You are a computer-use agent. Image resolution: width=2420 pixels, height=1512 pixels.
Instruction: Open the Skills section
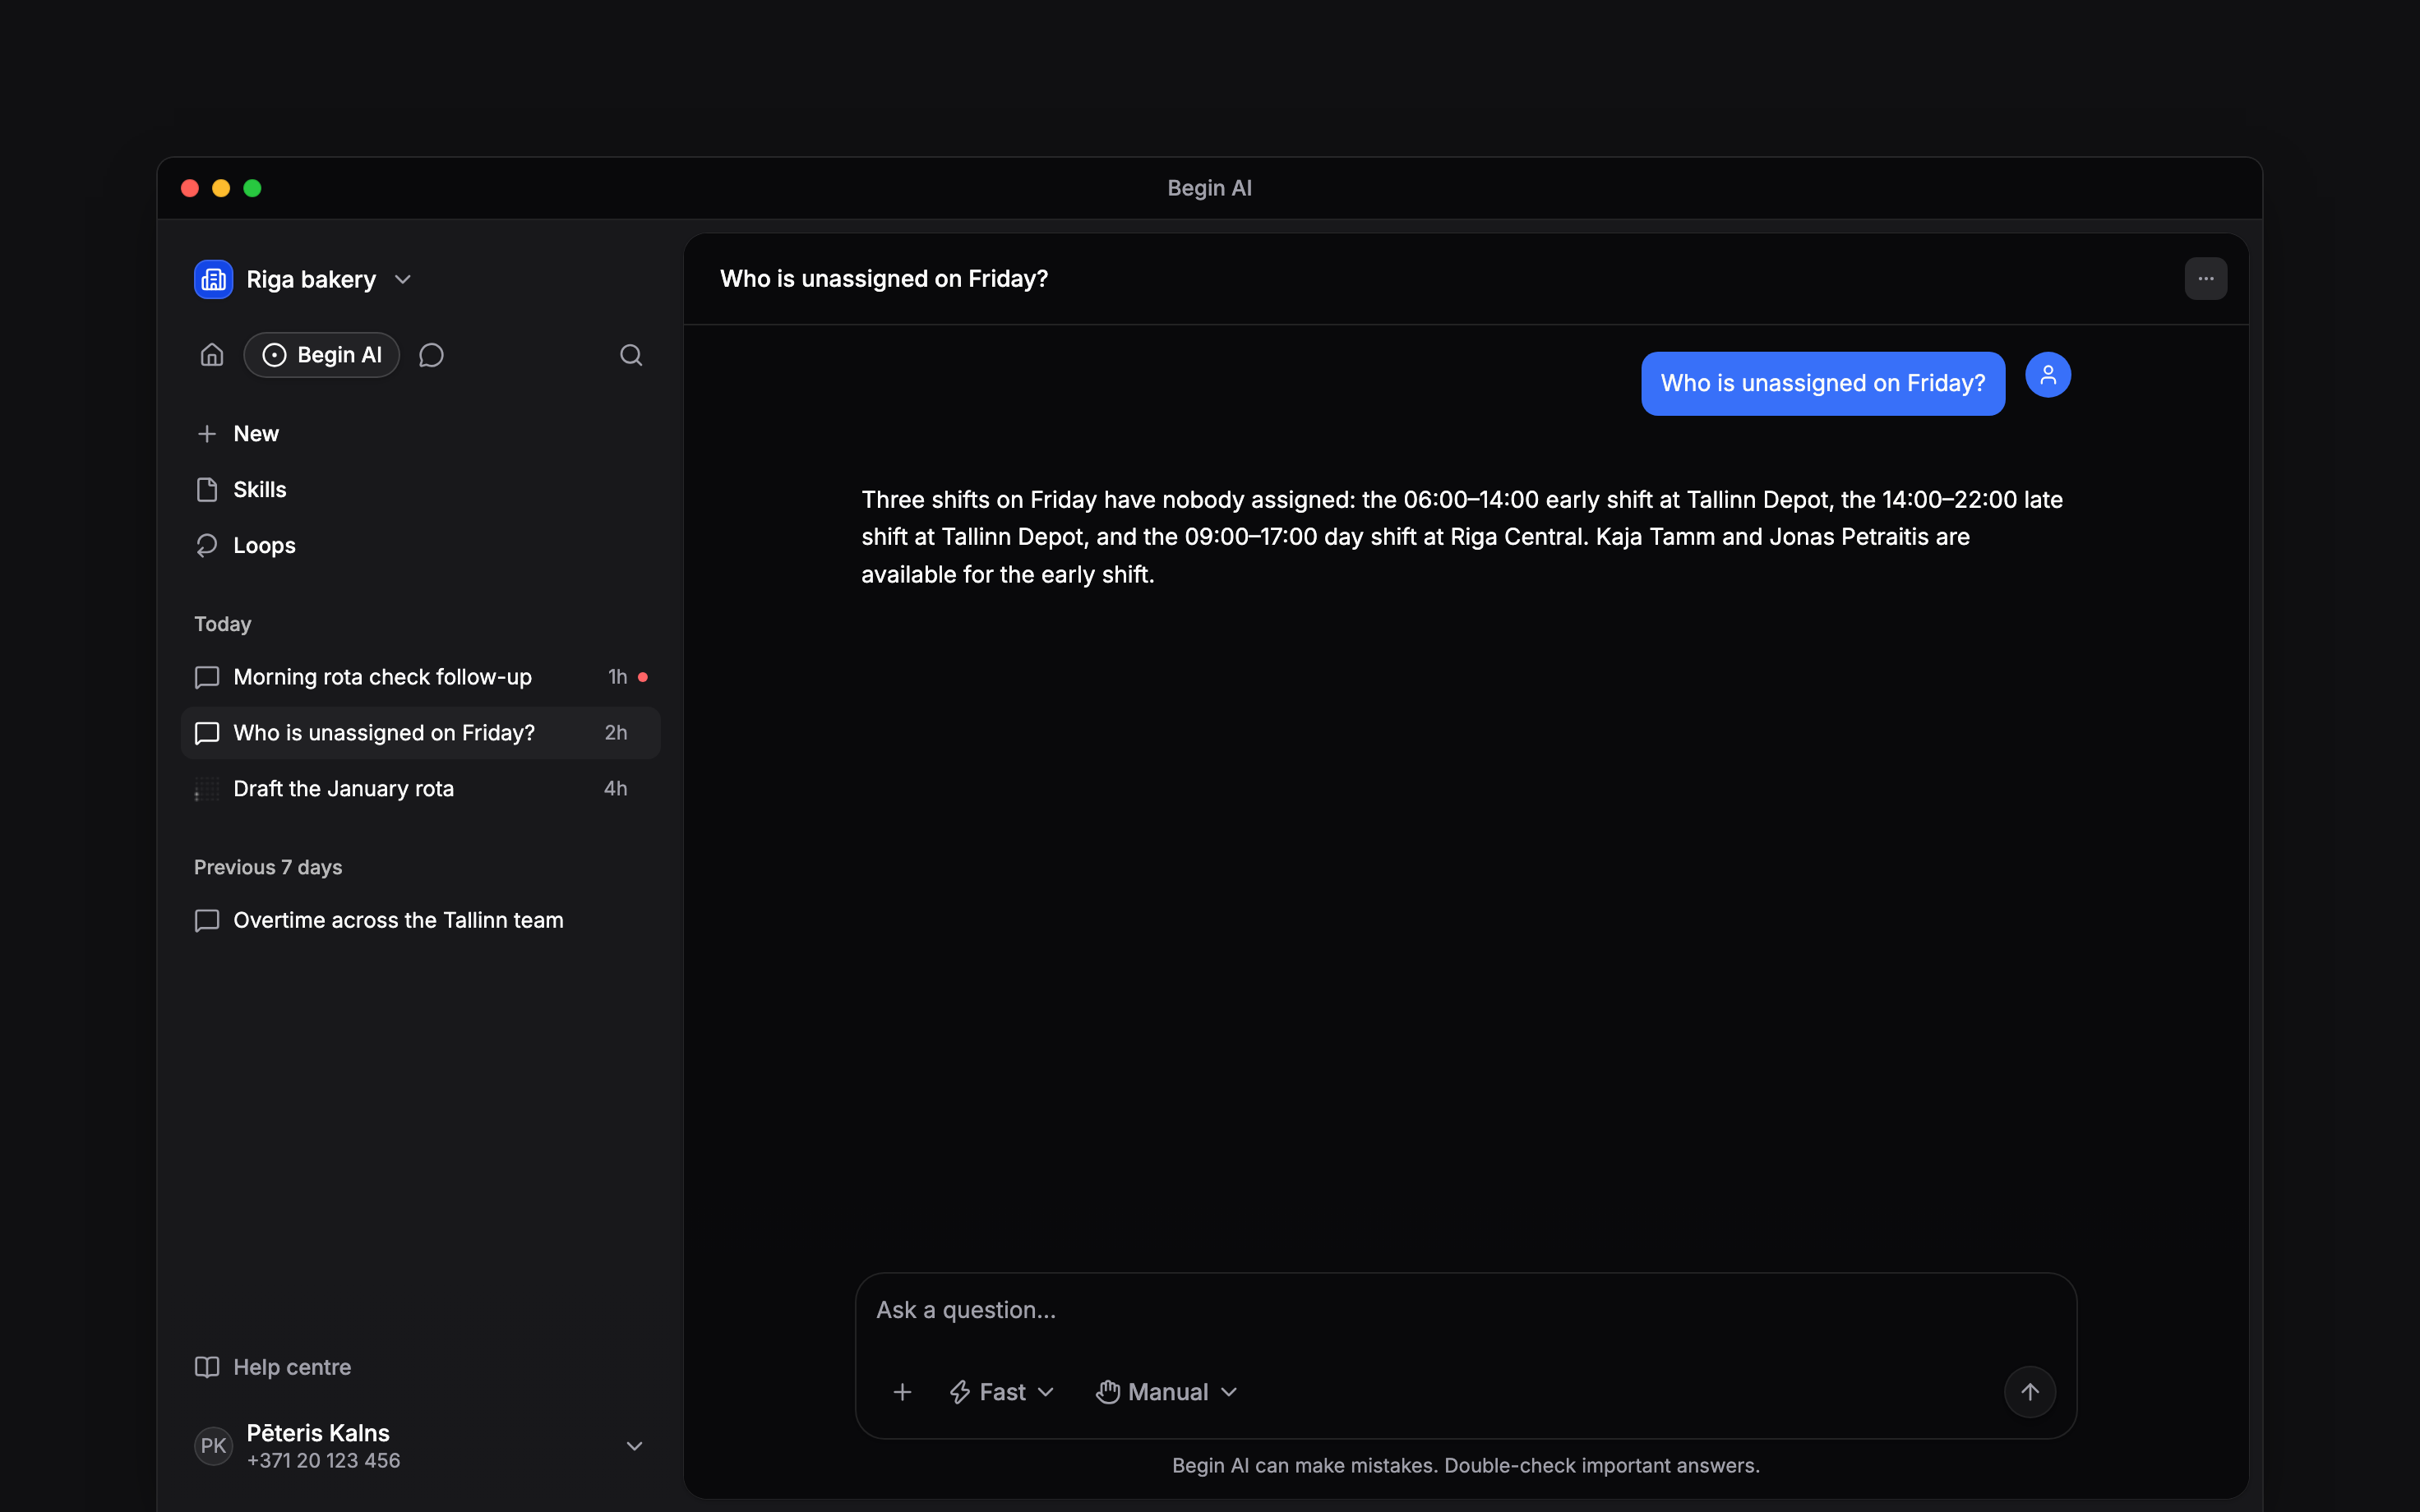tap(420, 490)
